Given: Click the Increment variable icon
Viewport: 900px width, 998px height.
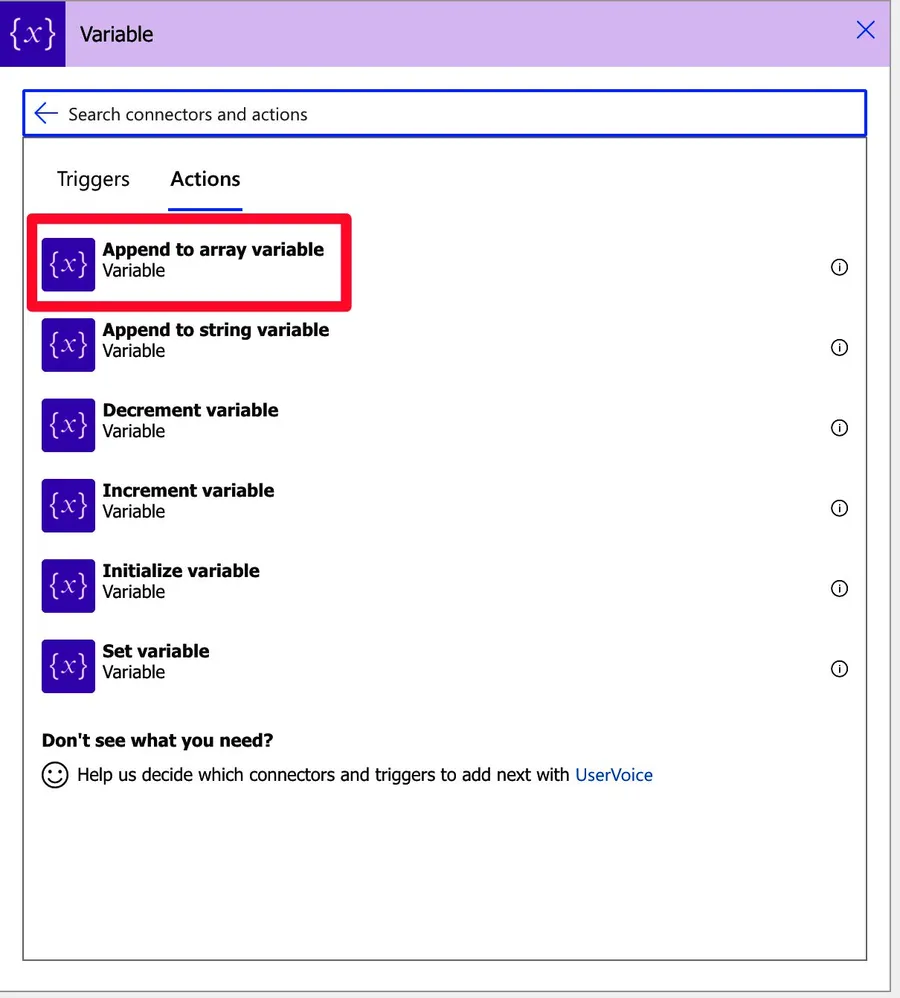Looking at the screenshot, I should click(68, 505).
